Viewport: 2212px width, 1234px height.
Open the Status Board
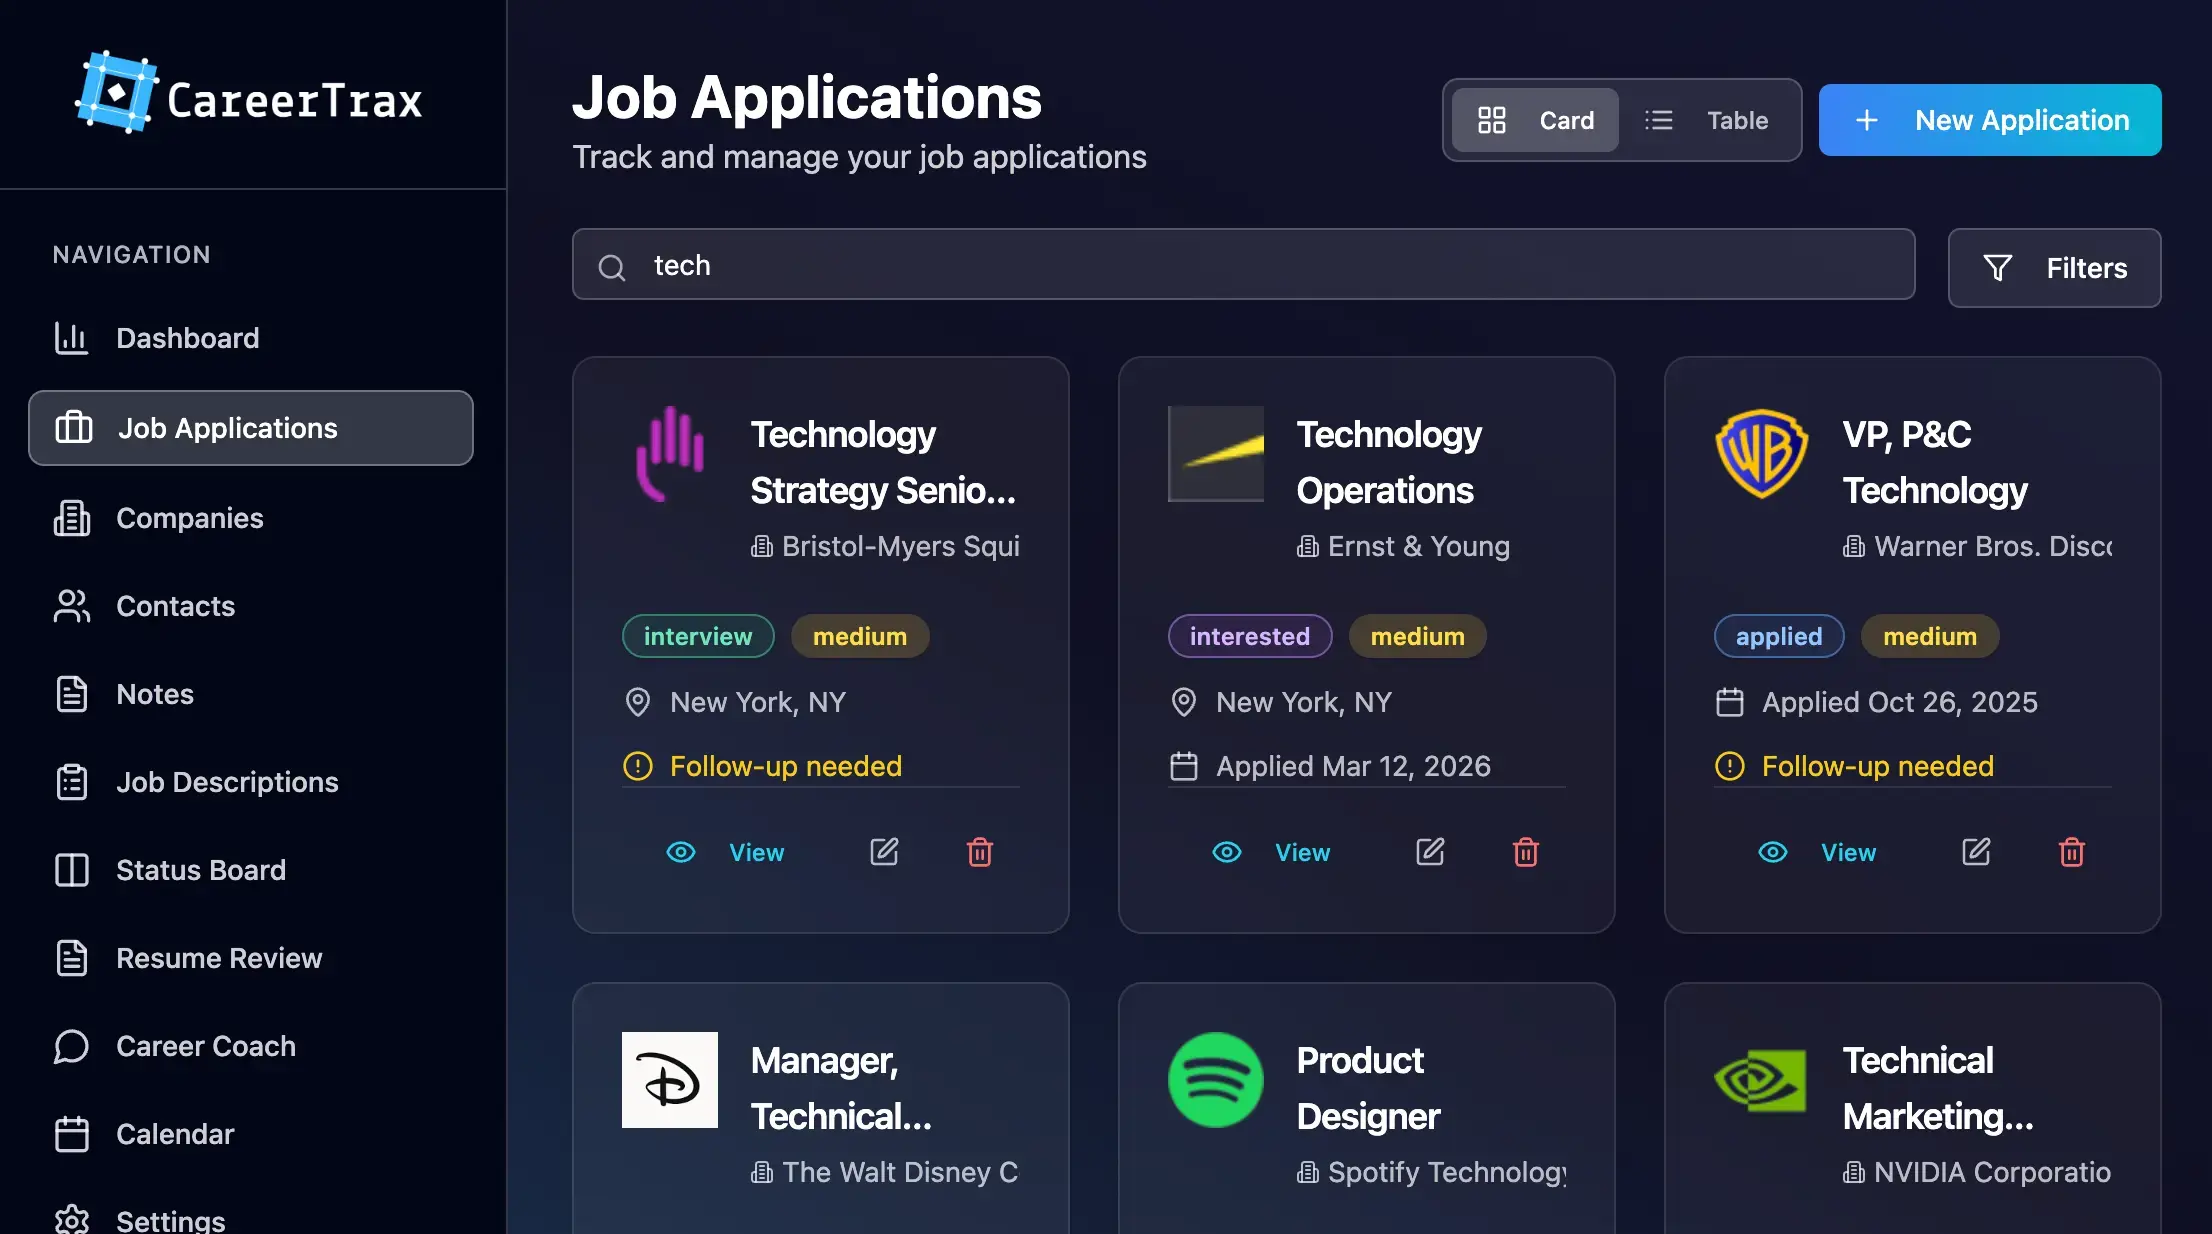[x=201, y=870]
